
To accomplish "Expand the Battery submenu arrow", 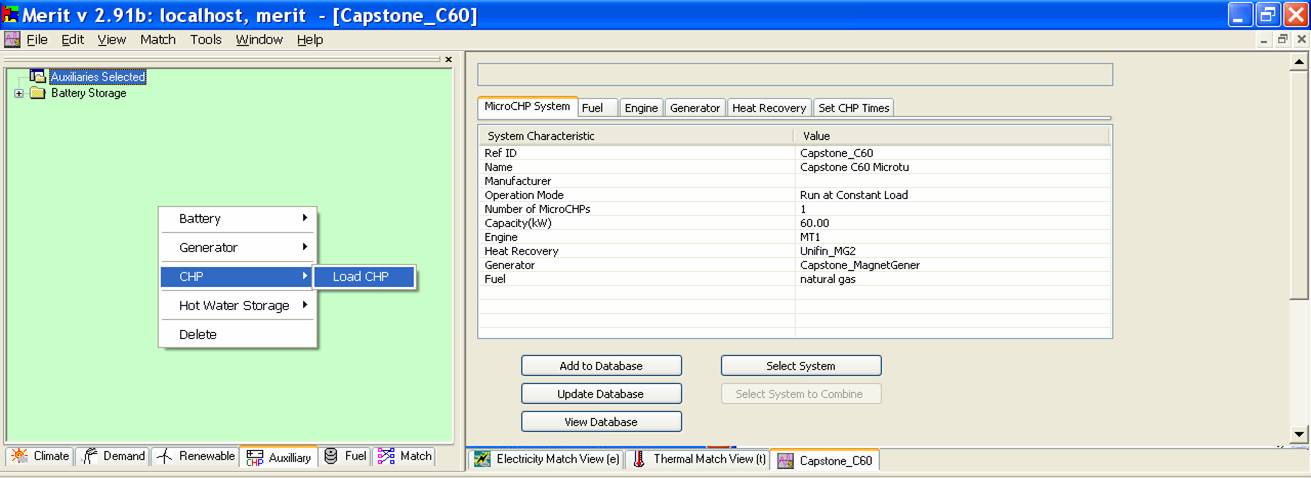I will click(304, 218).
